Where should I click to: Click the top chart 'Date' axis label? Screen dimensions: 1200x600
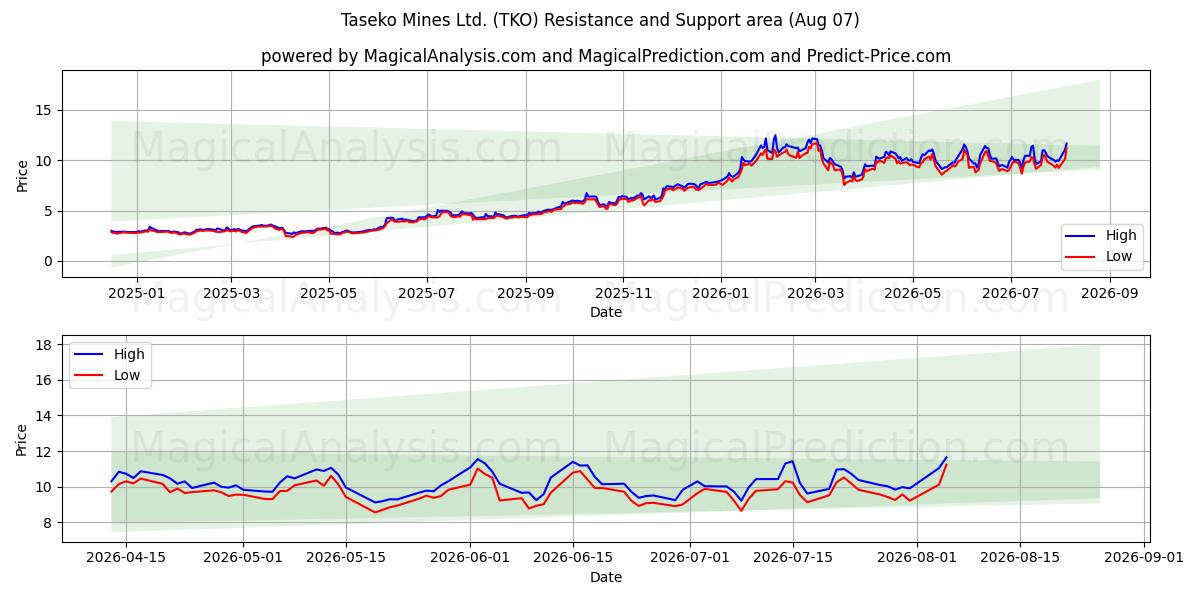coord(606,312)
